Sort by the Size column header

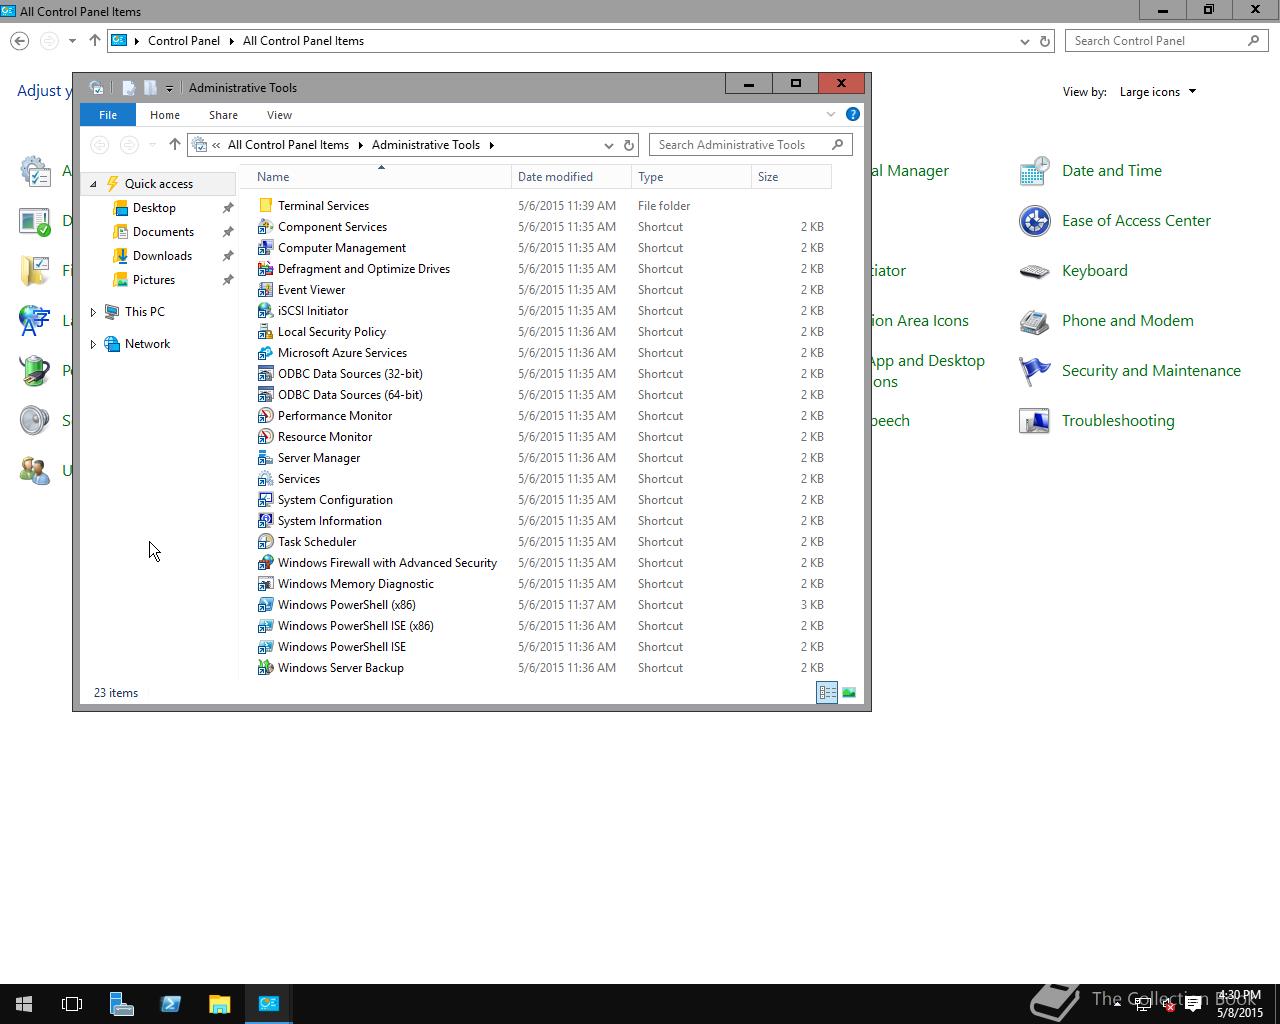(791, 177)
